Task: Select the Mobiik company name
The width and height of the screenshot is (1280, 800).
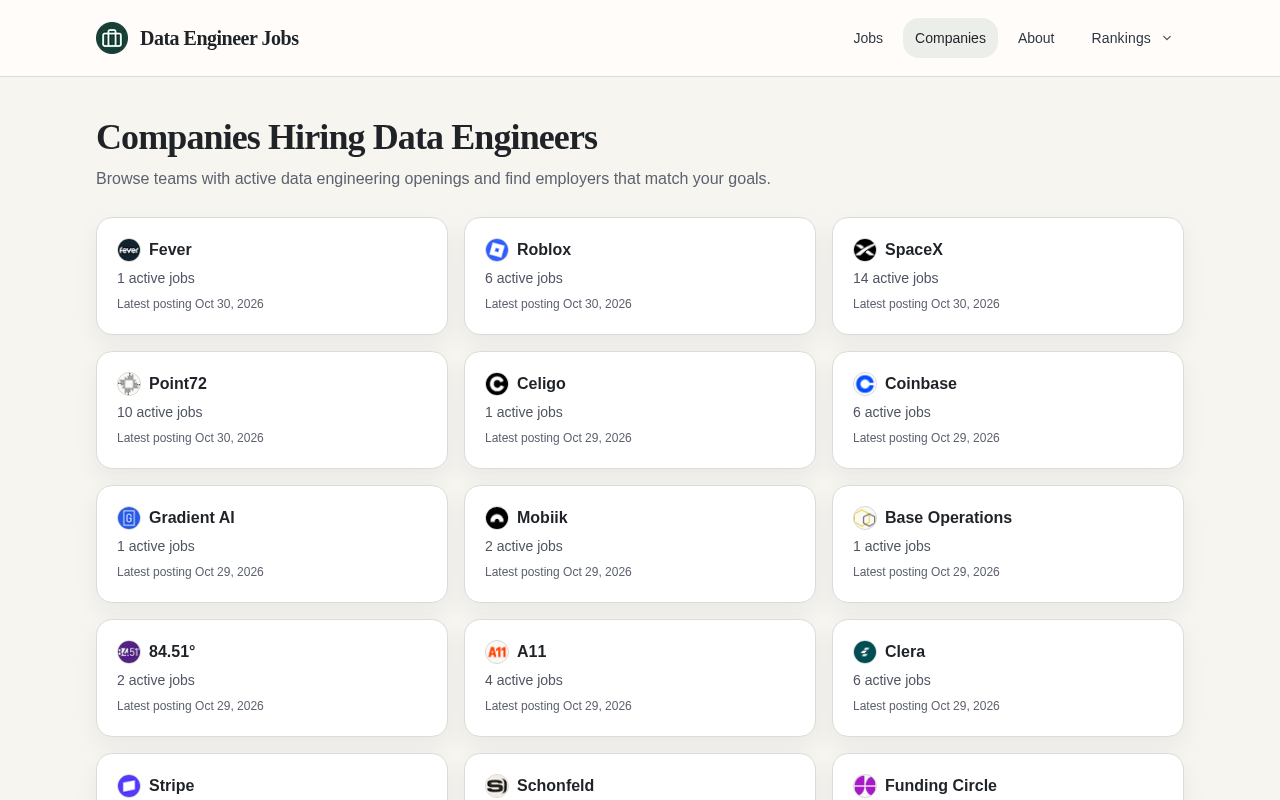Action: point(542,518)
